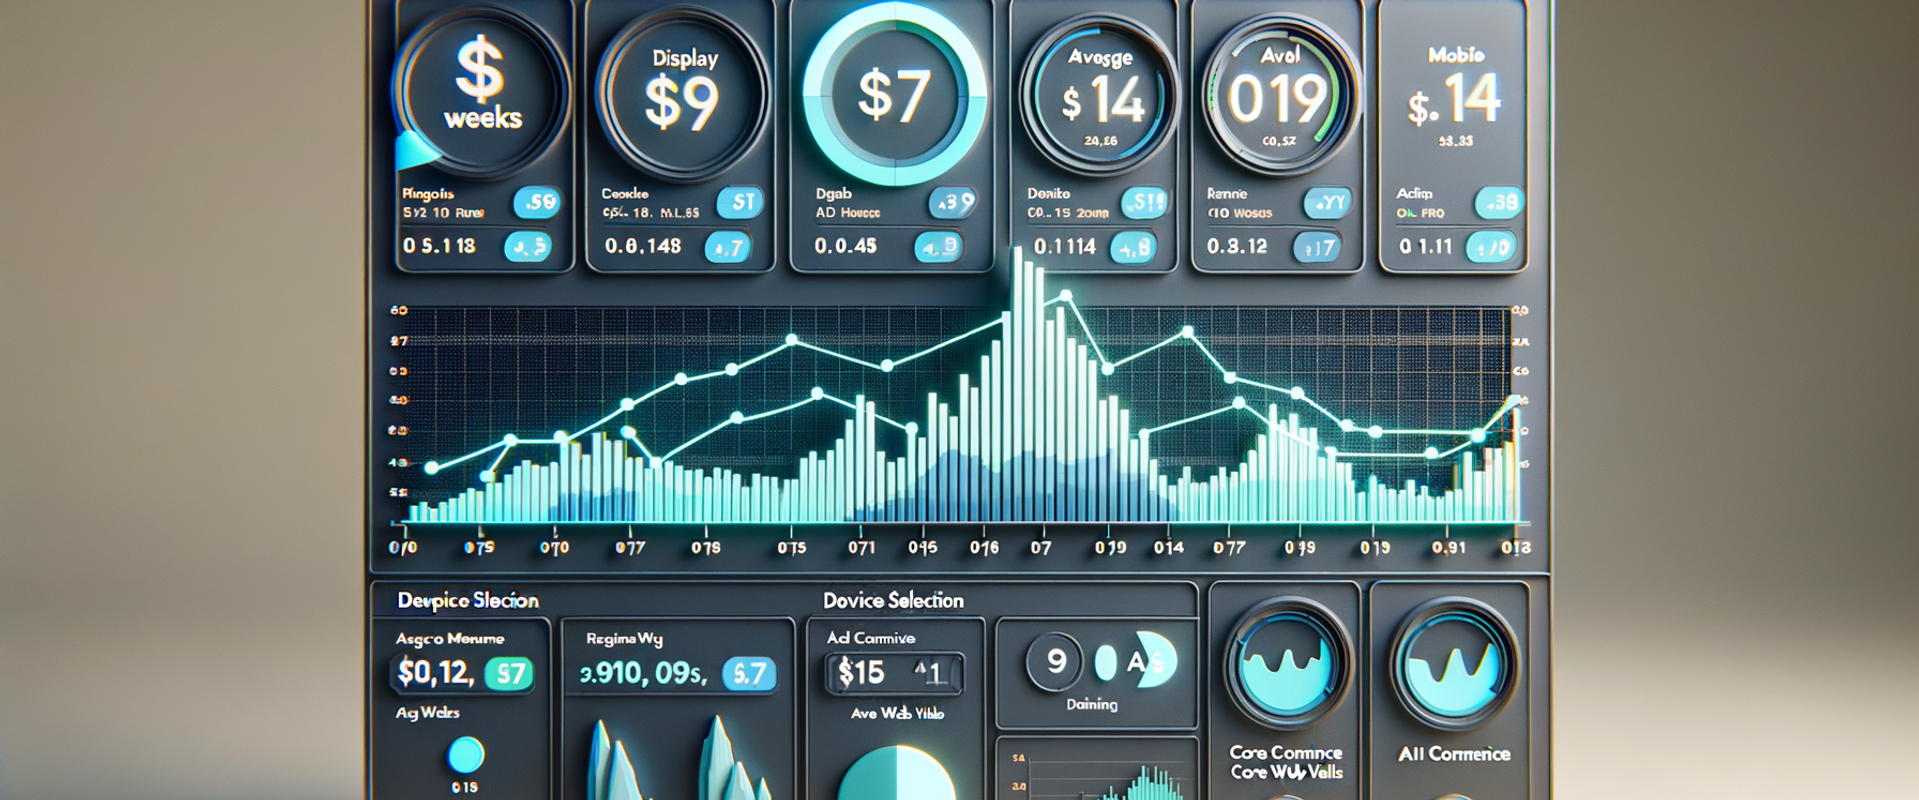Open the Devpice Slecion tab
This screenshot has height=800, width=1919.
468,600
